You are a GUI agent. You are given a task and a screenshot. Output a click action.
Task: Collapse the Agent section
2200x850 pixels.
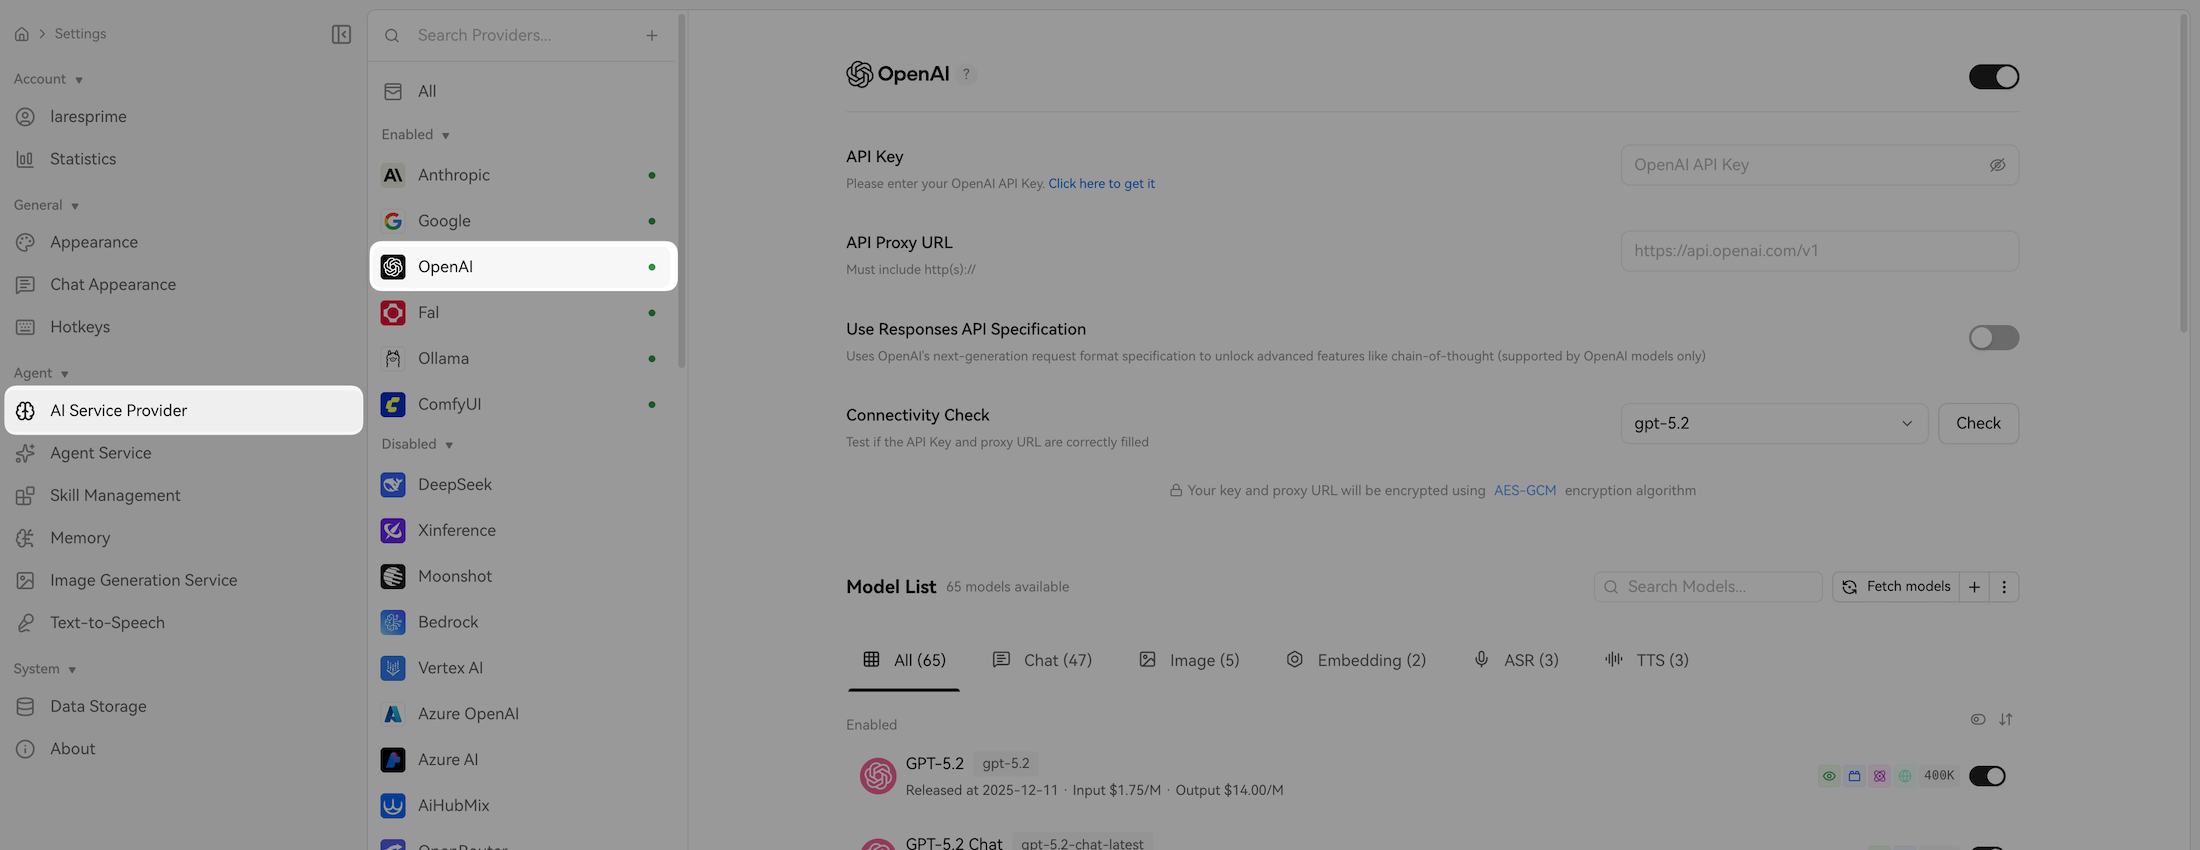(x=41, y=373)
